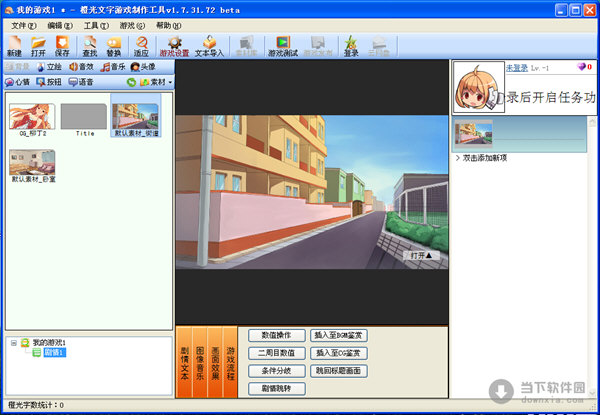
Task: Select the 心情 (Mood) category
Action: point(17,82)
